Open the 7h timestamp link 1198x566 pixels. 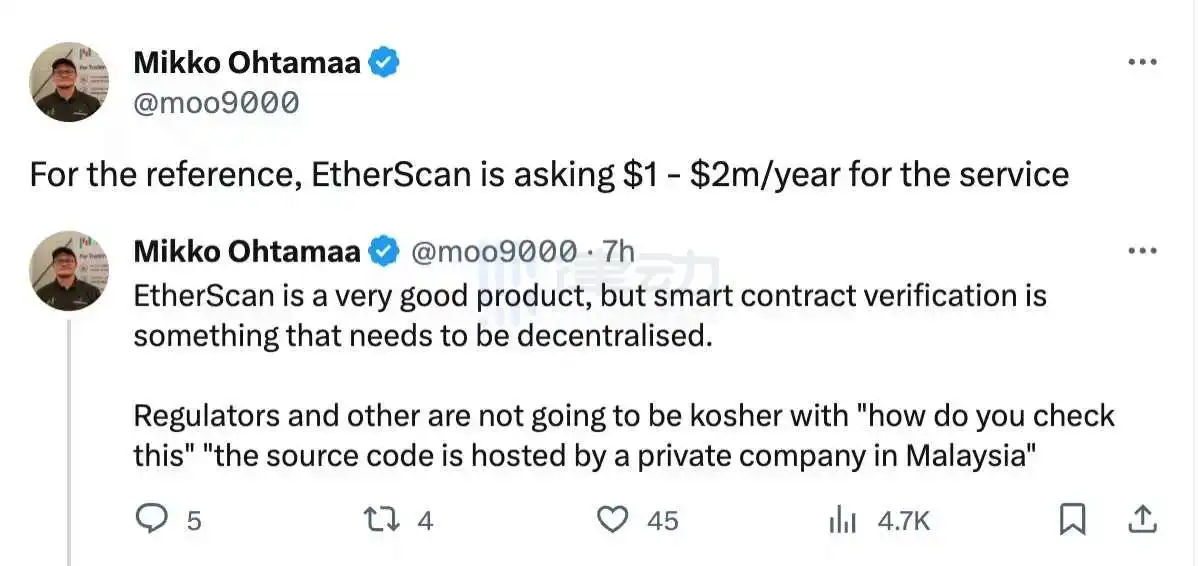tap(619, 252)
